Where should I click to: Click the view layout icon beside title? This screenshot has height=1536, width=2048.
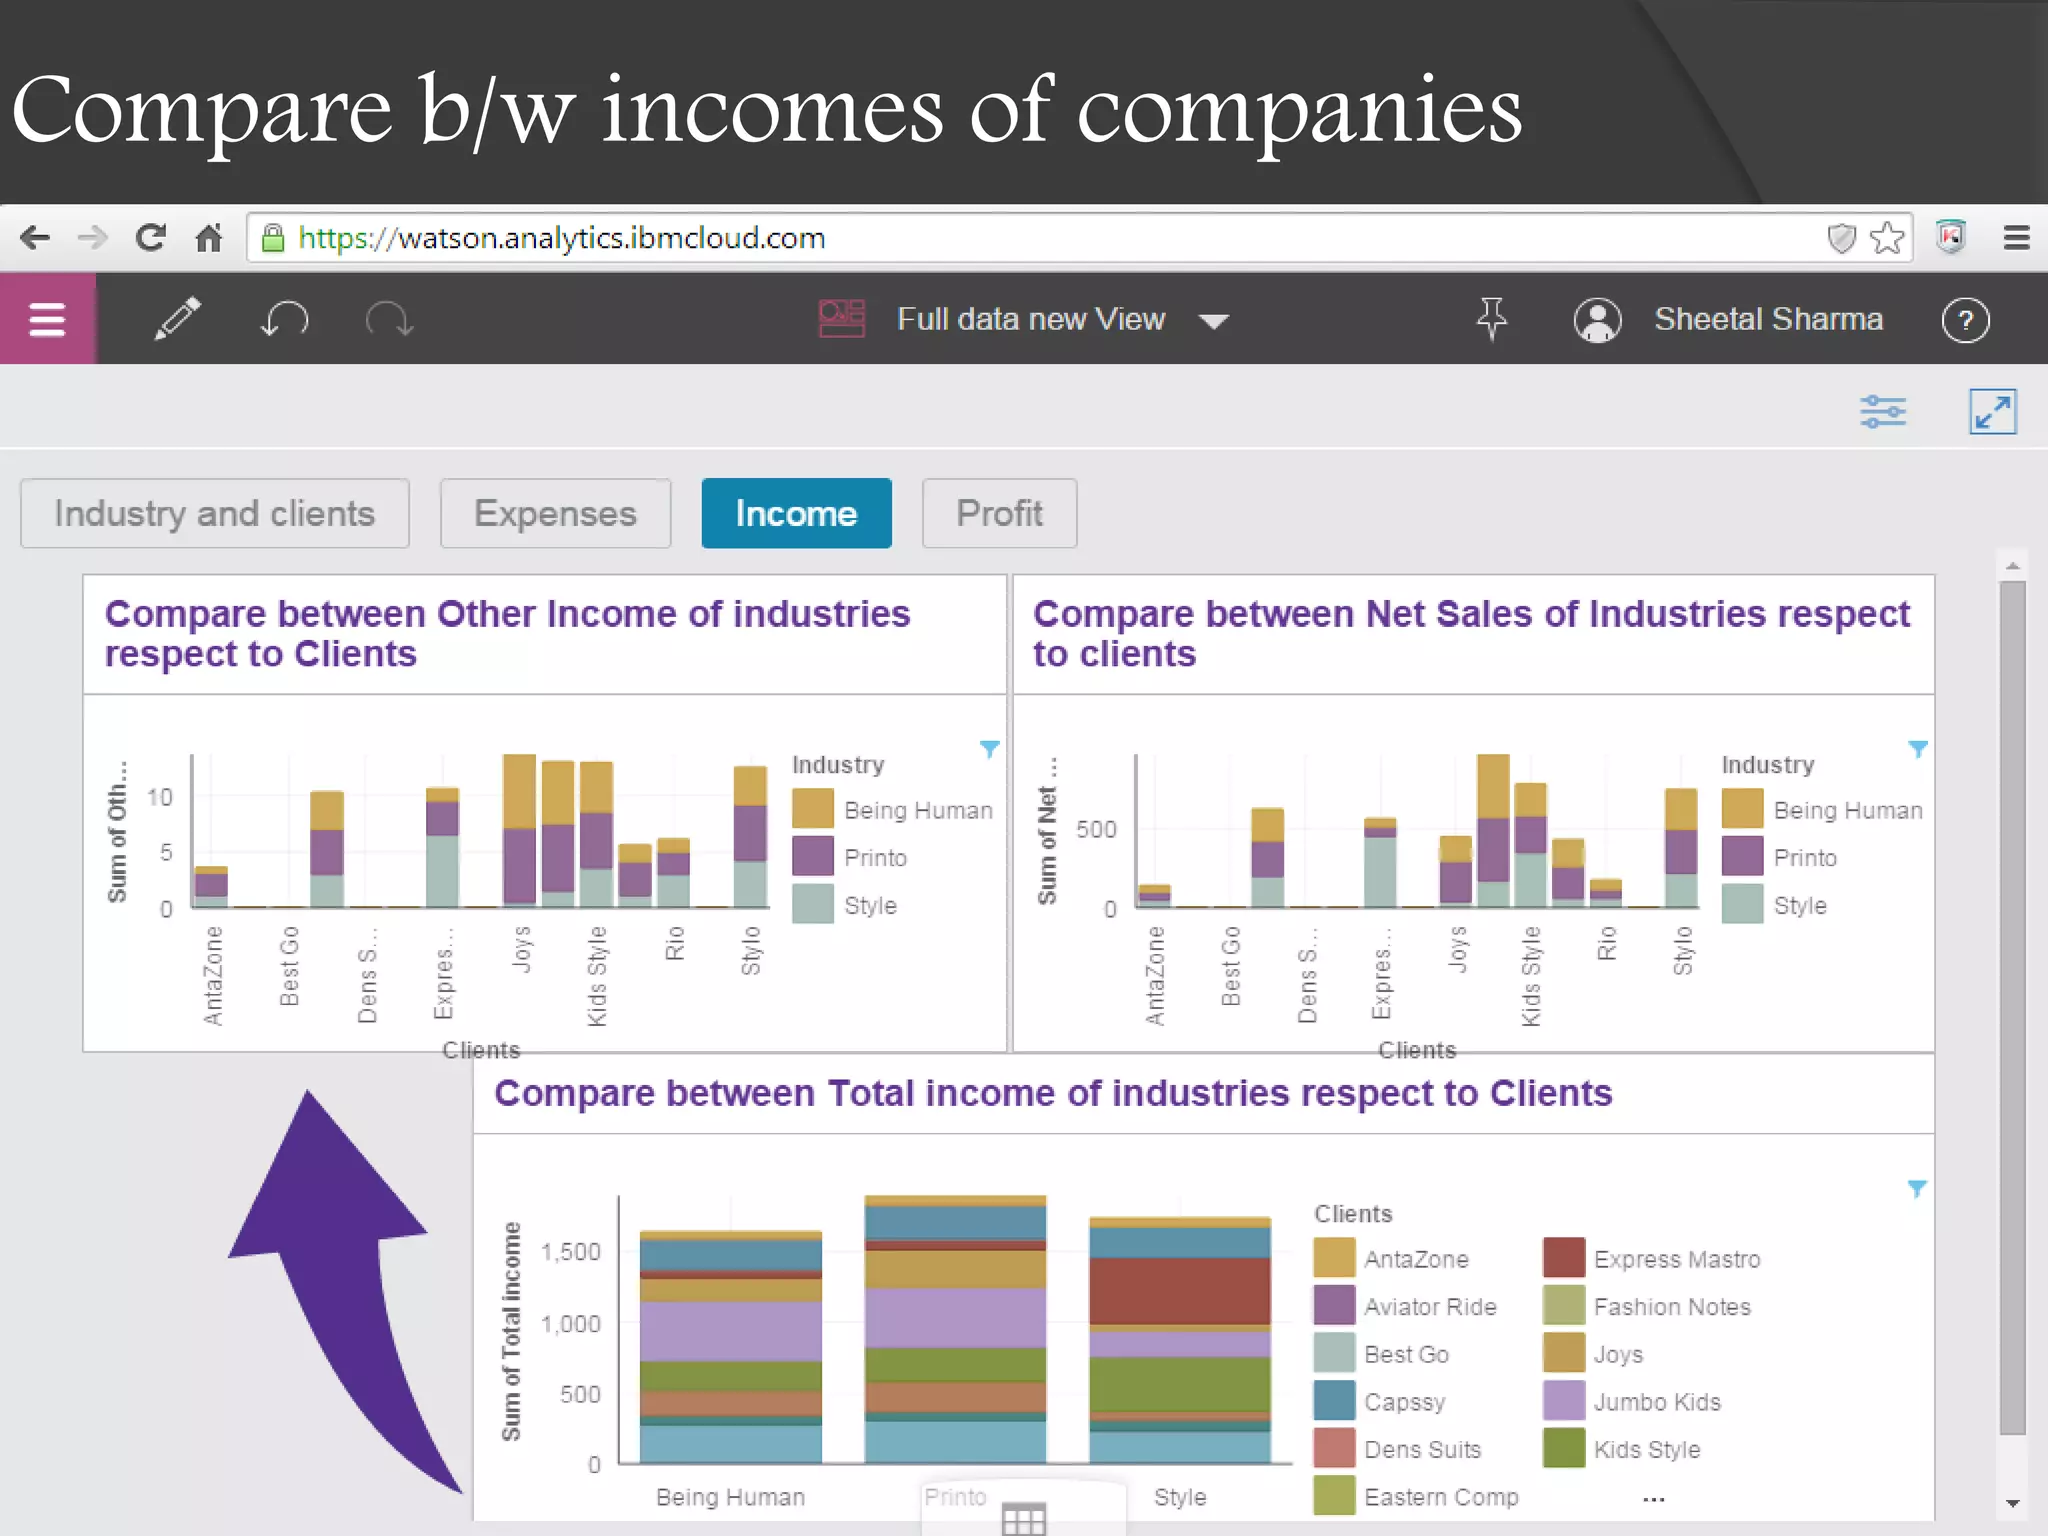(841, 319)
